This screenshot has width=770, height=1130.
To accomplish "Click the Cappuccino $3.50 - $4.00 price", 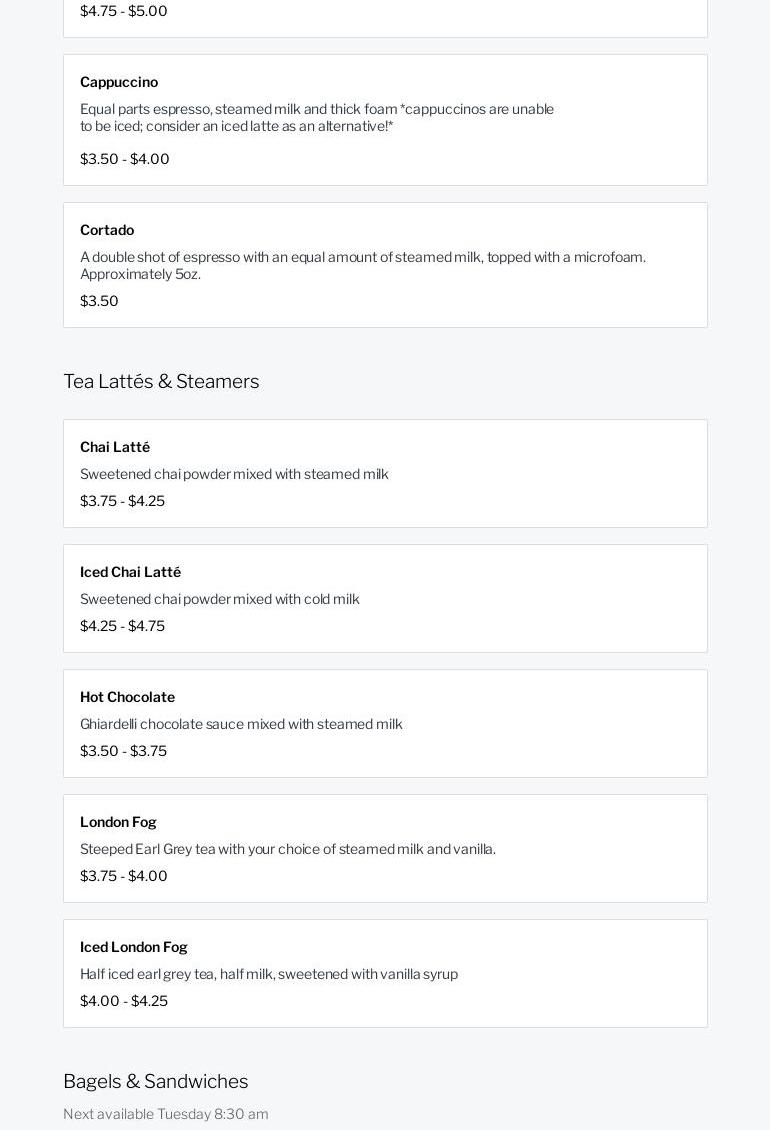I will (x=125, y=159).
